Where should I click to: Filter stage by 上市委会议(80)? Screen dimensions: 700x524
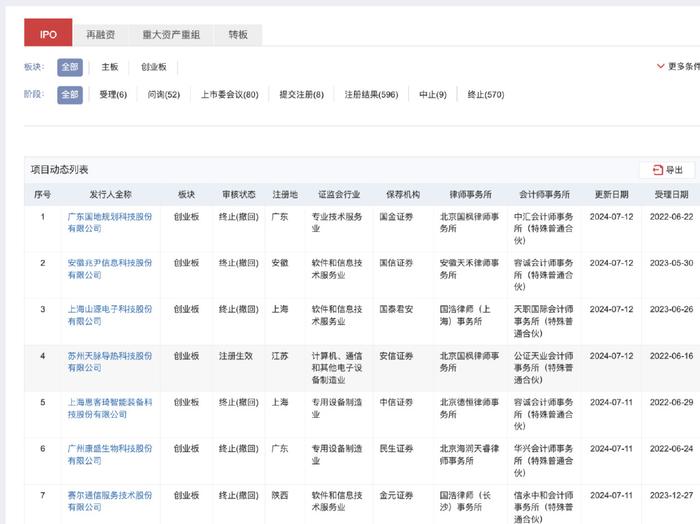[x=229, y=95]
